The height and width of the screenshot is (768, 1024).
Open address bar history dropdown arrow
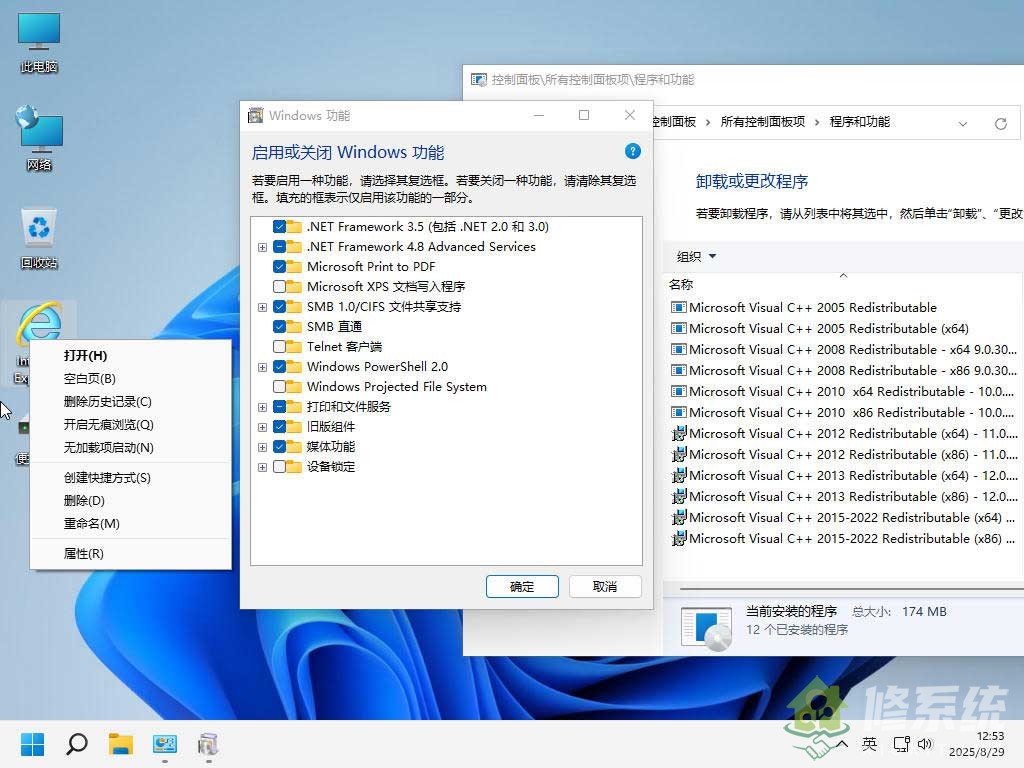pos(963,123)
